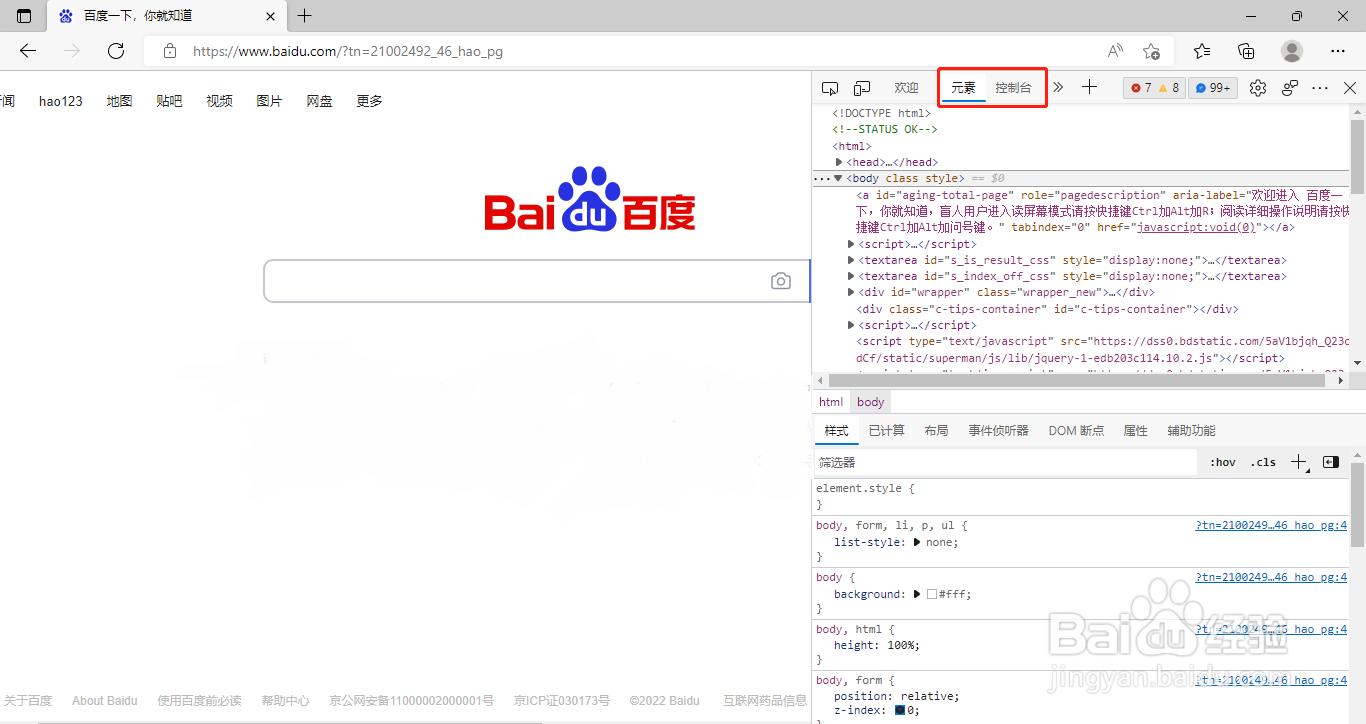1366x724 pixels.
Task: Open the 更多 menu link
Action: pos(369,101)
